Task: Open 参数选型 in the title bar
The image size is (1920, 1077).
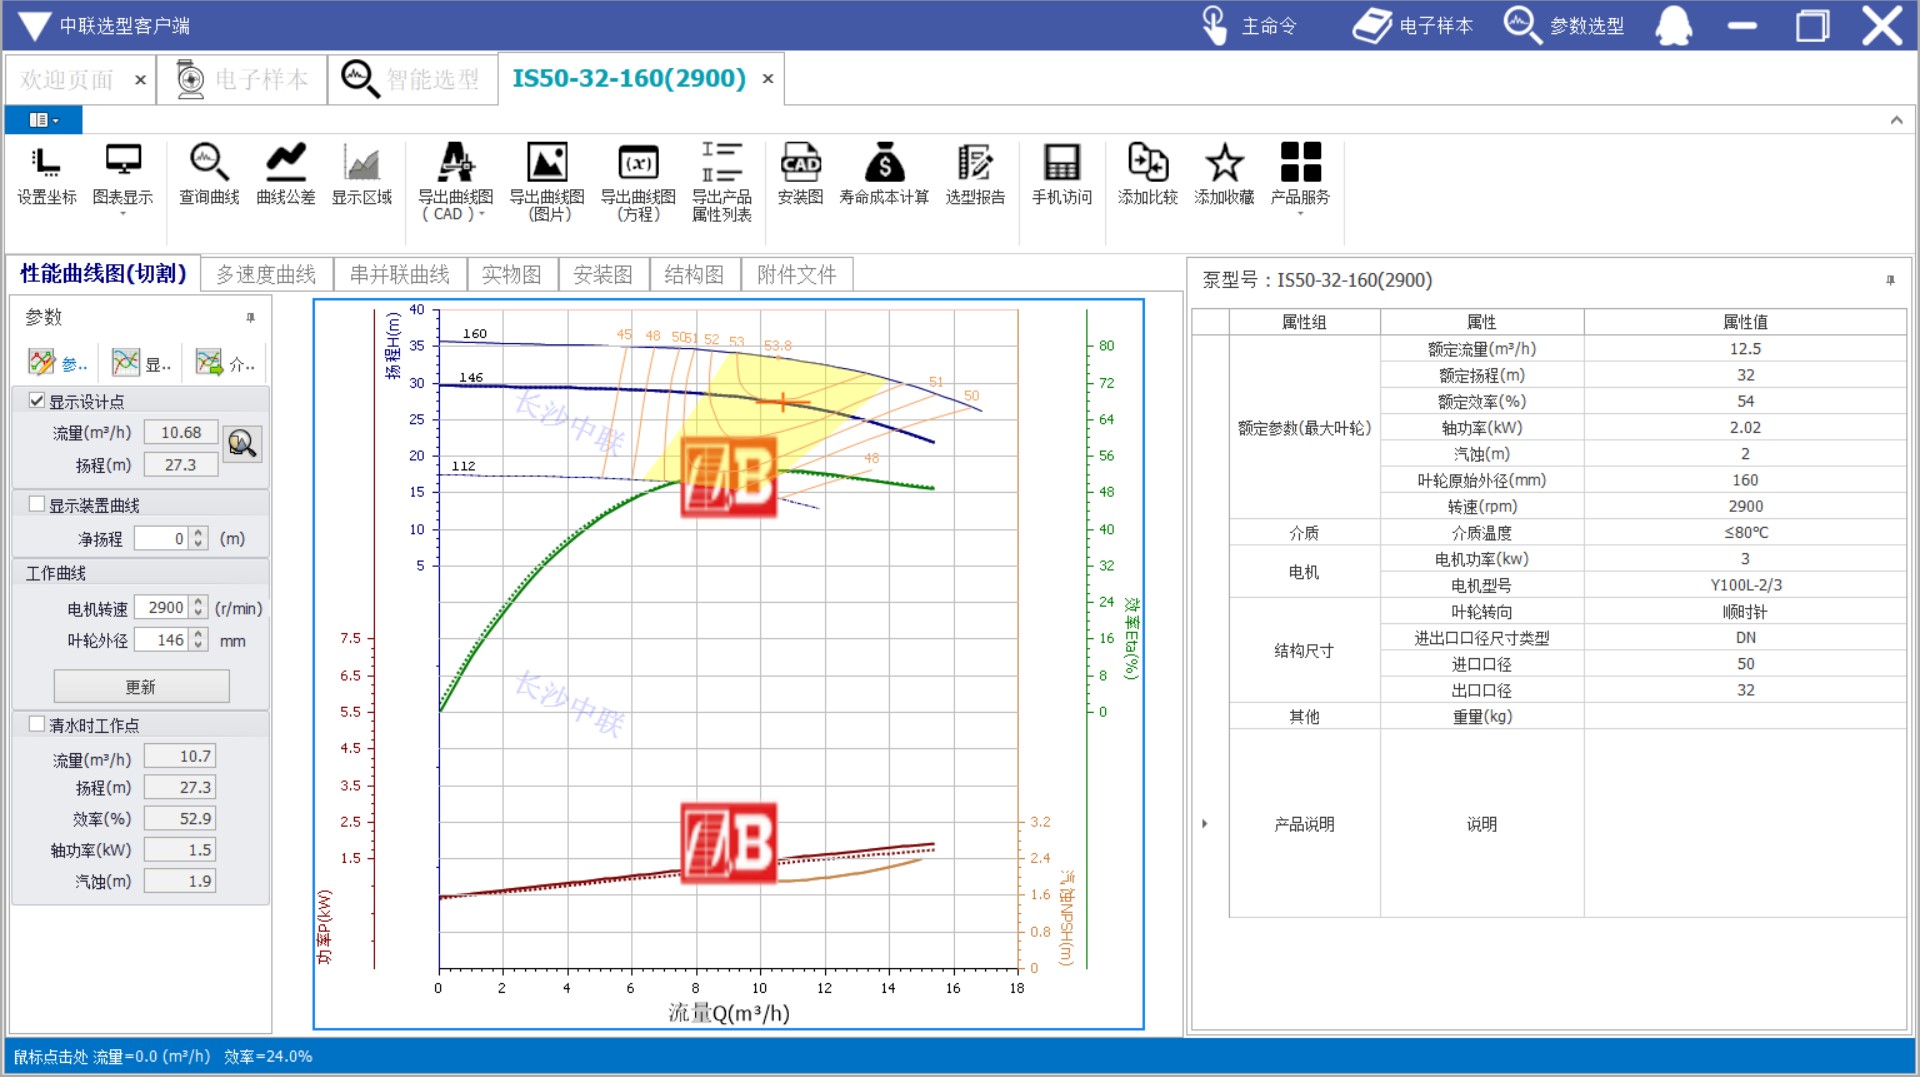Action: tap(1564, 26)
